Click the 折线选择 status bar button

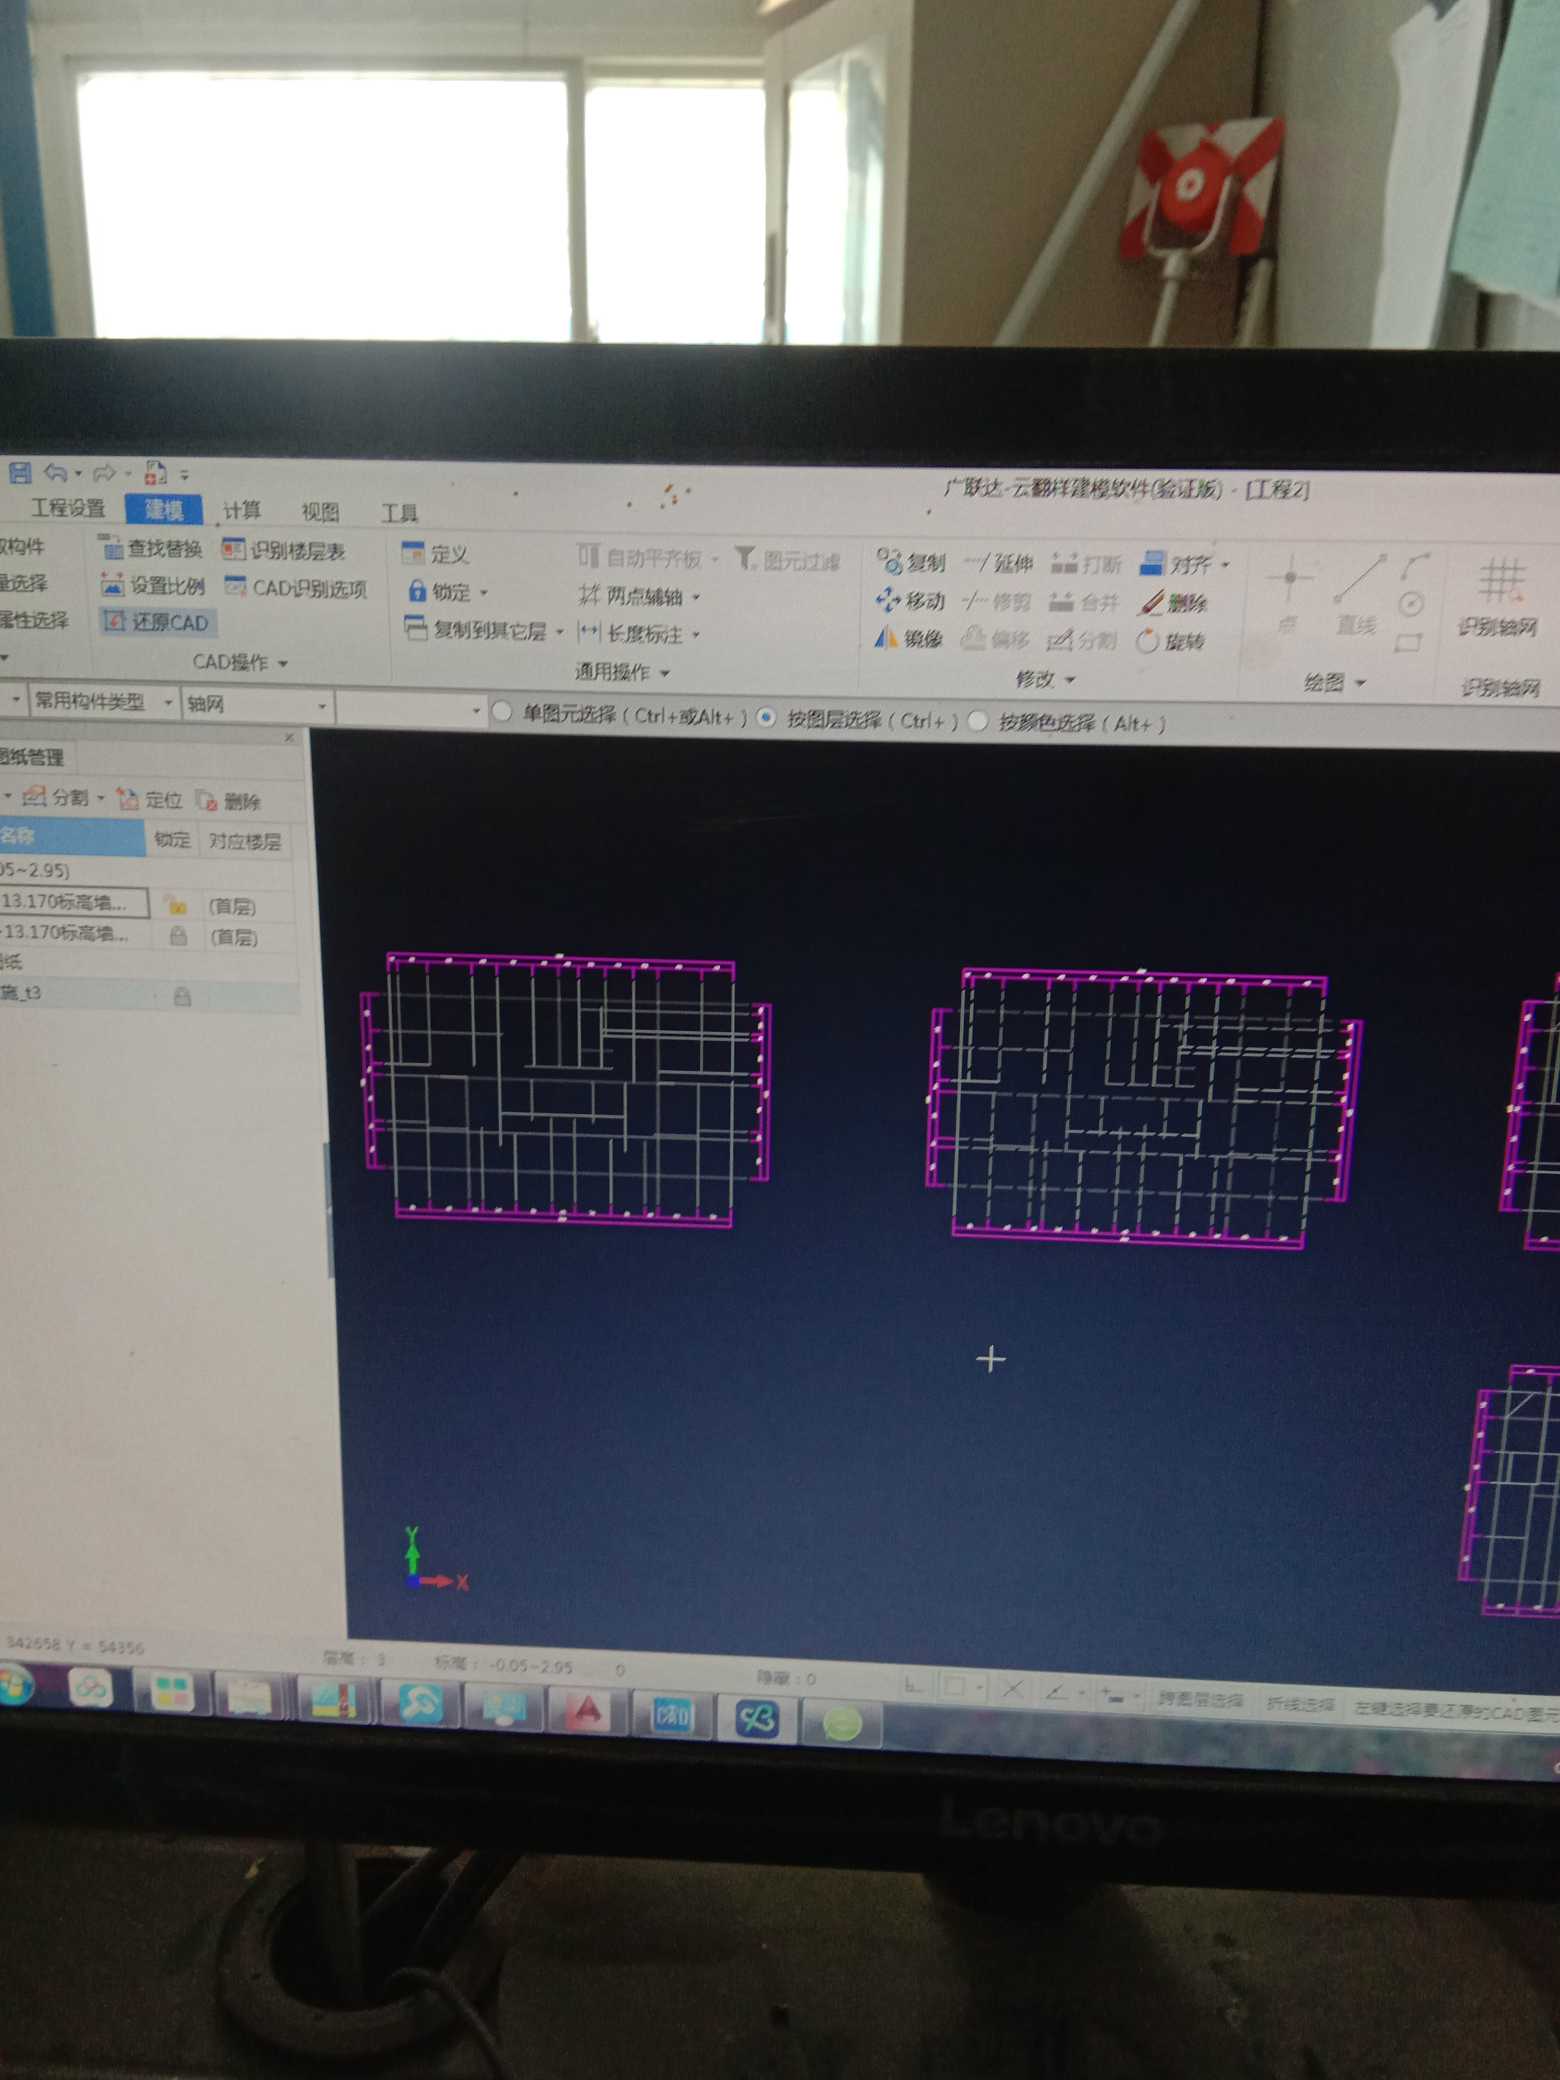coord(1299,1704)
